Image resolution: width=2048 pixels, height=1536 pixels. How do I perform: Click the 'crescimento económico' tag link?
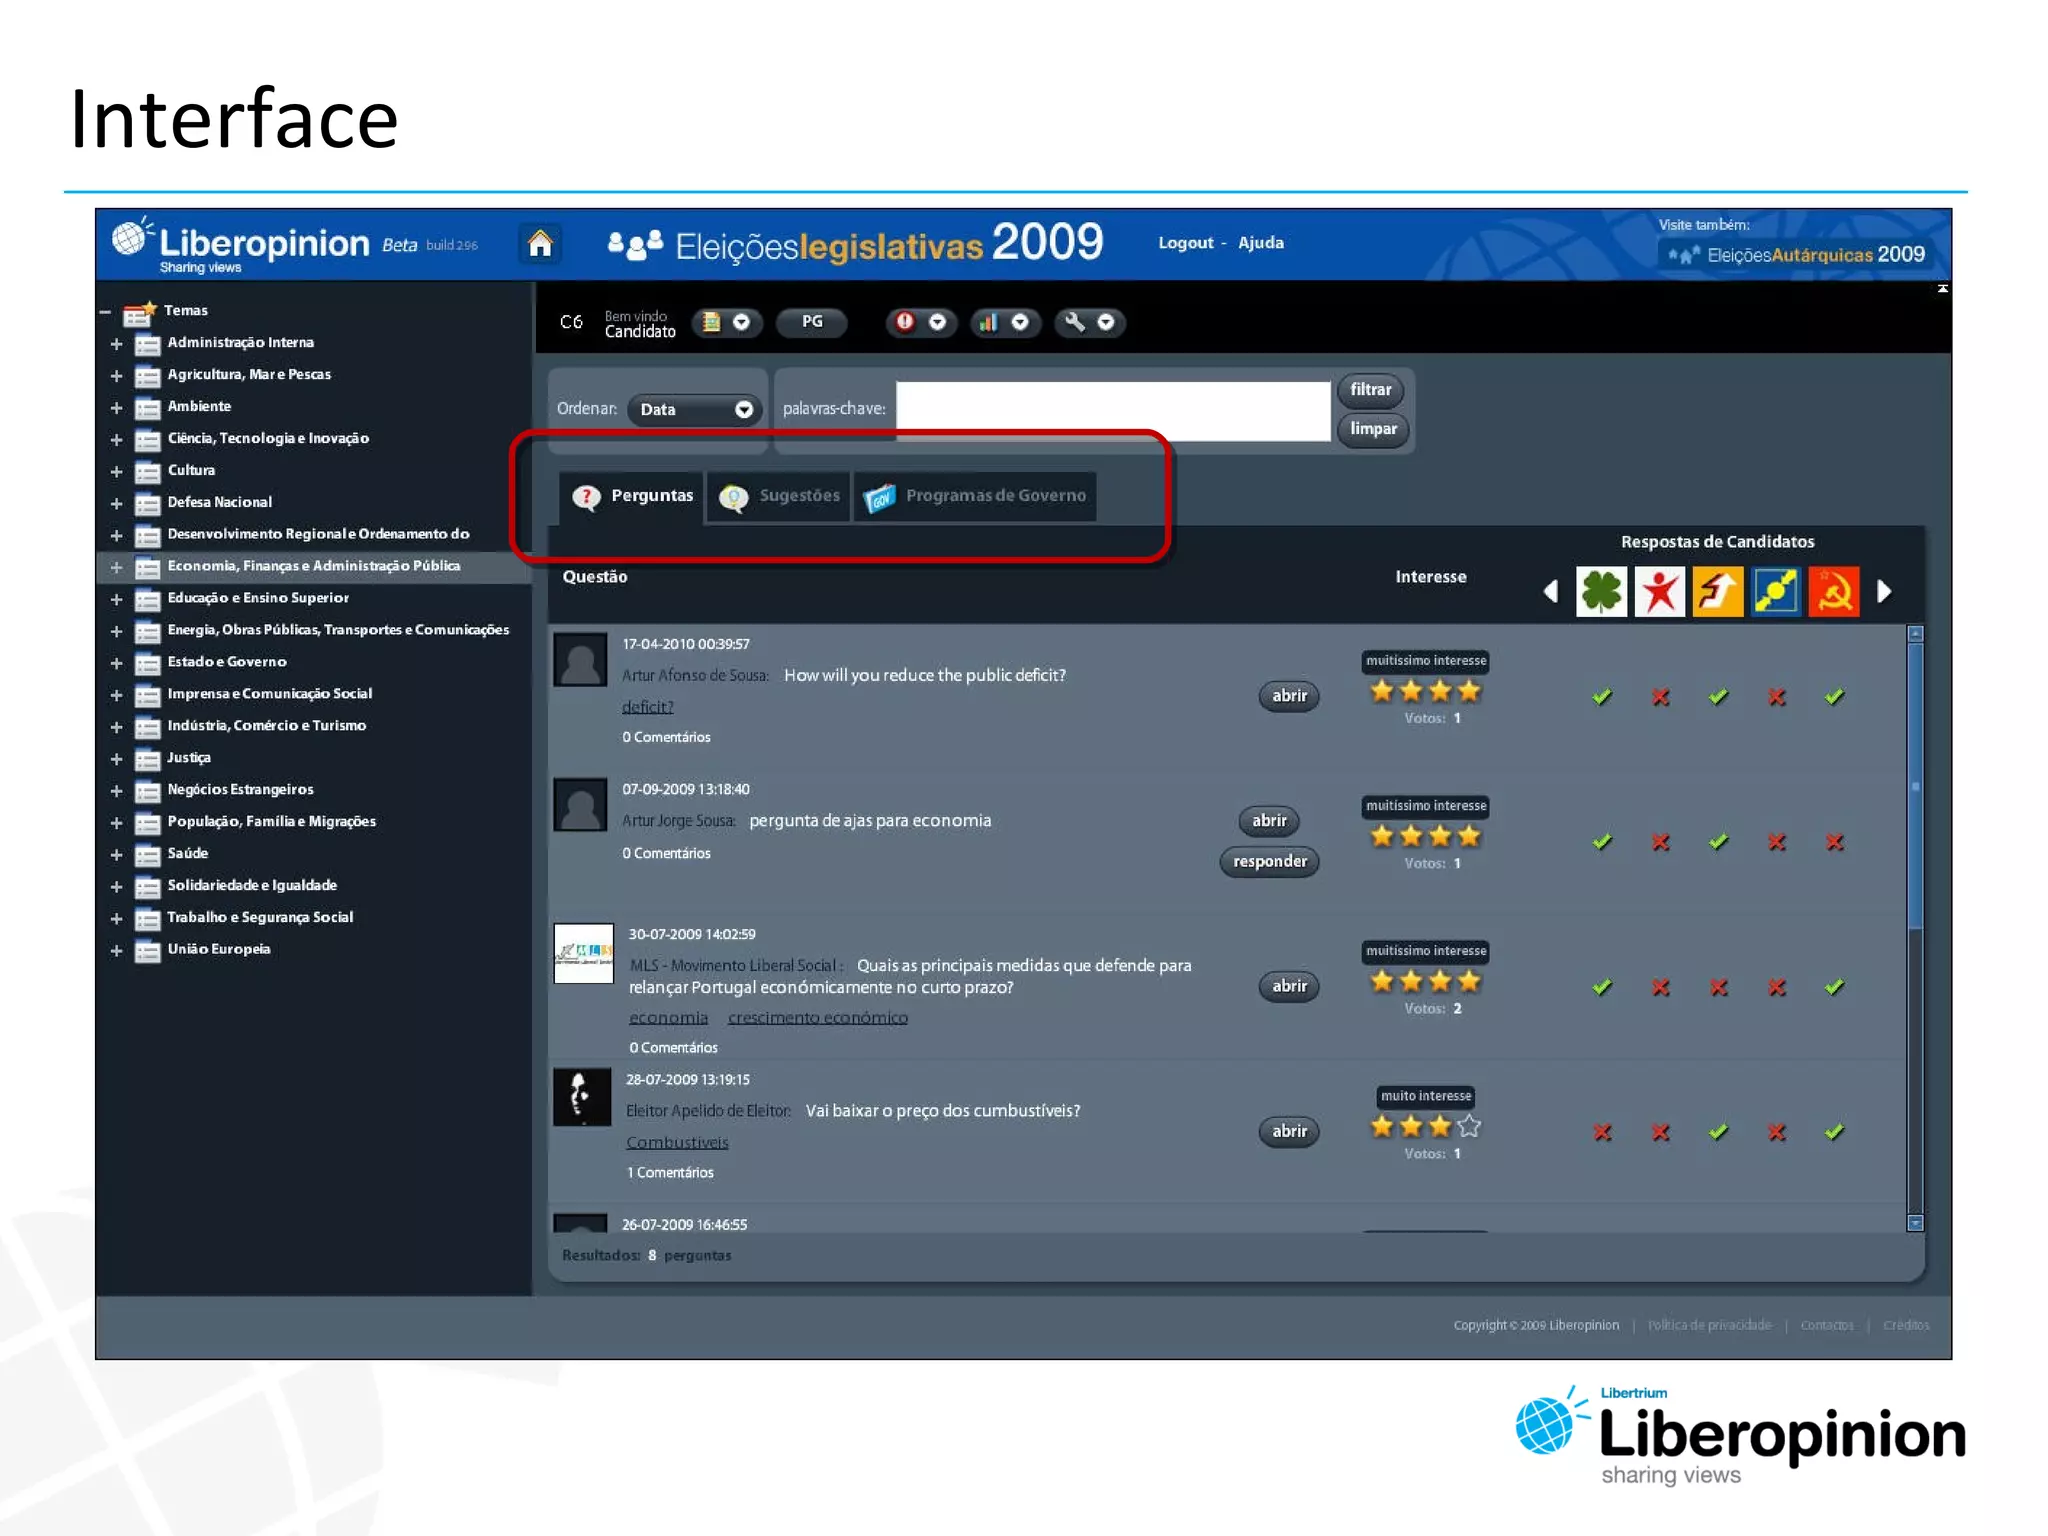pos(818,1018)
